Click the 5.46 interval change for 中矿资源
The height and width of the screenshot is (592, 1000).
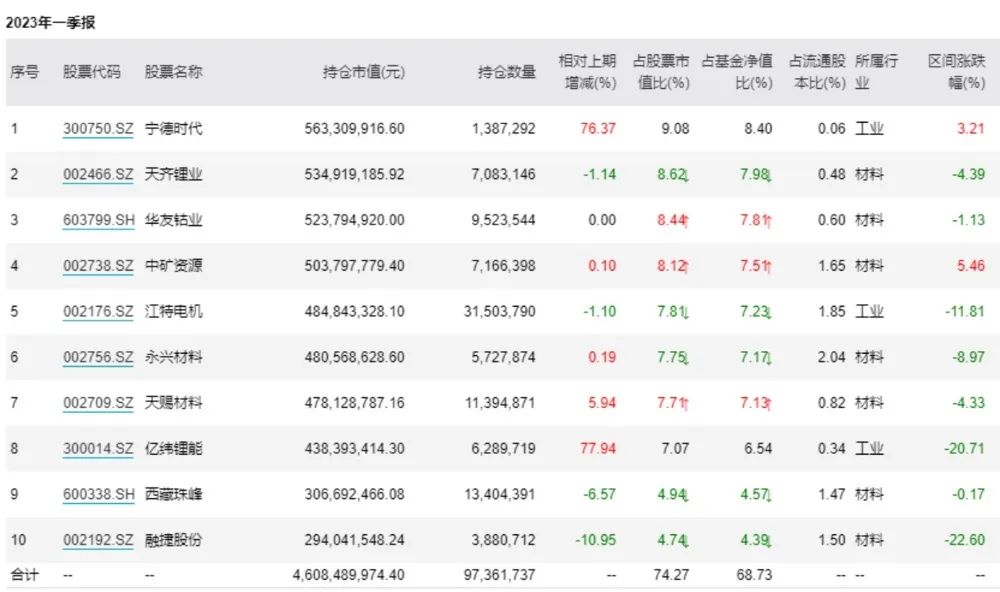971,265
